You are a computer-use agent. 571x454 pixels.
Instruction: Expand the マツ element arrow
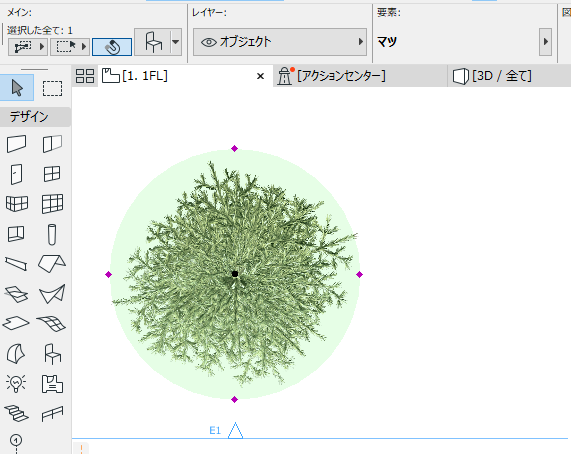pyautogui.click(x=545, y=42)
